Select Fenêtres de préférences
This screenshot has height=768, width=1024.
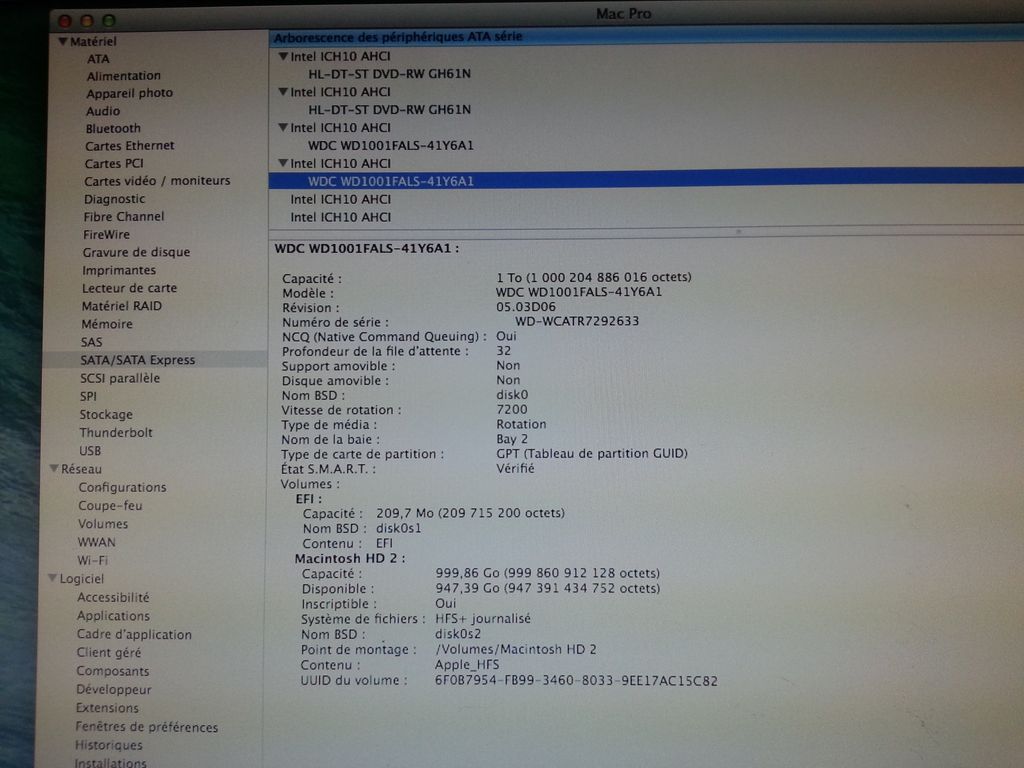pyautogui.click(x=146, y=727)
